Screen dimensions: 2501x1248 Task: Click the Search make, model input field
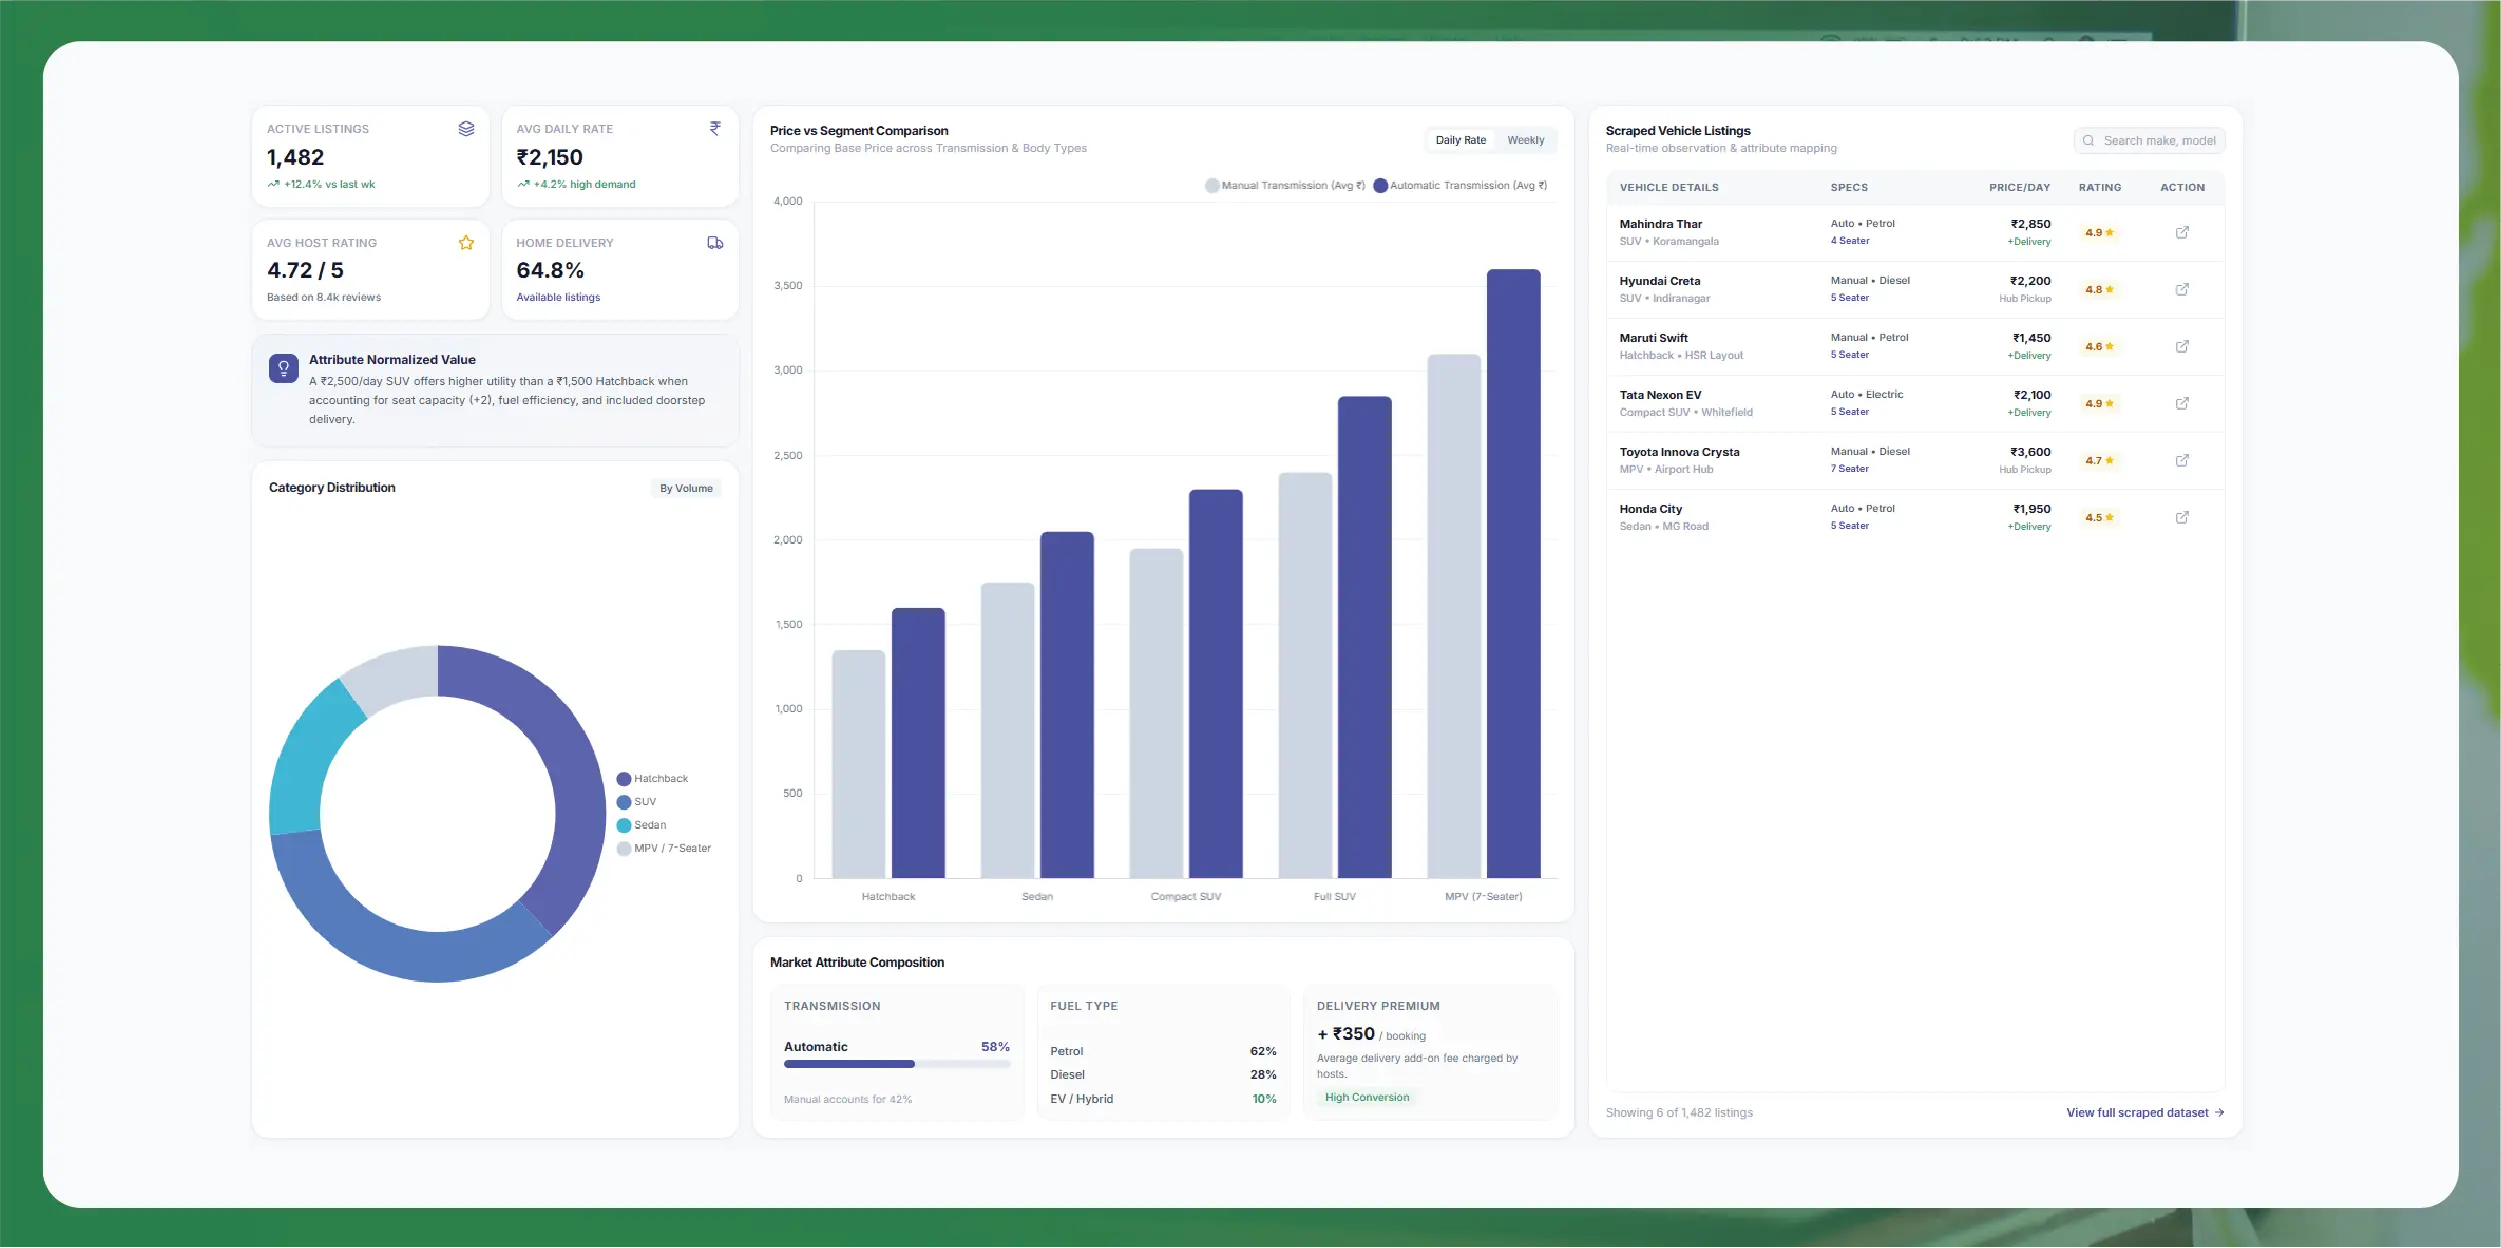pos(2149,141)
